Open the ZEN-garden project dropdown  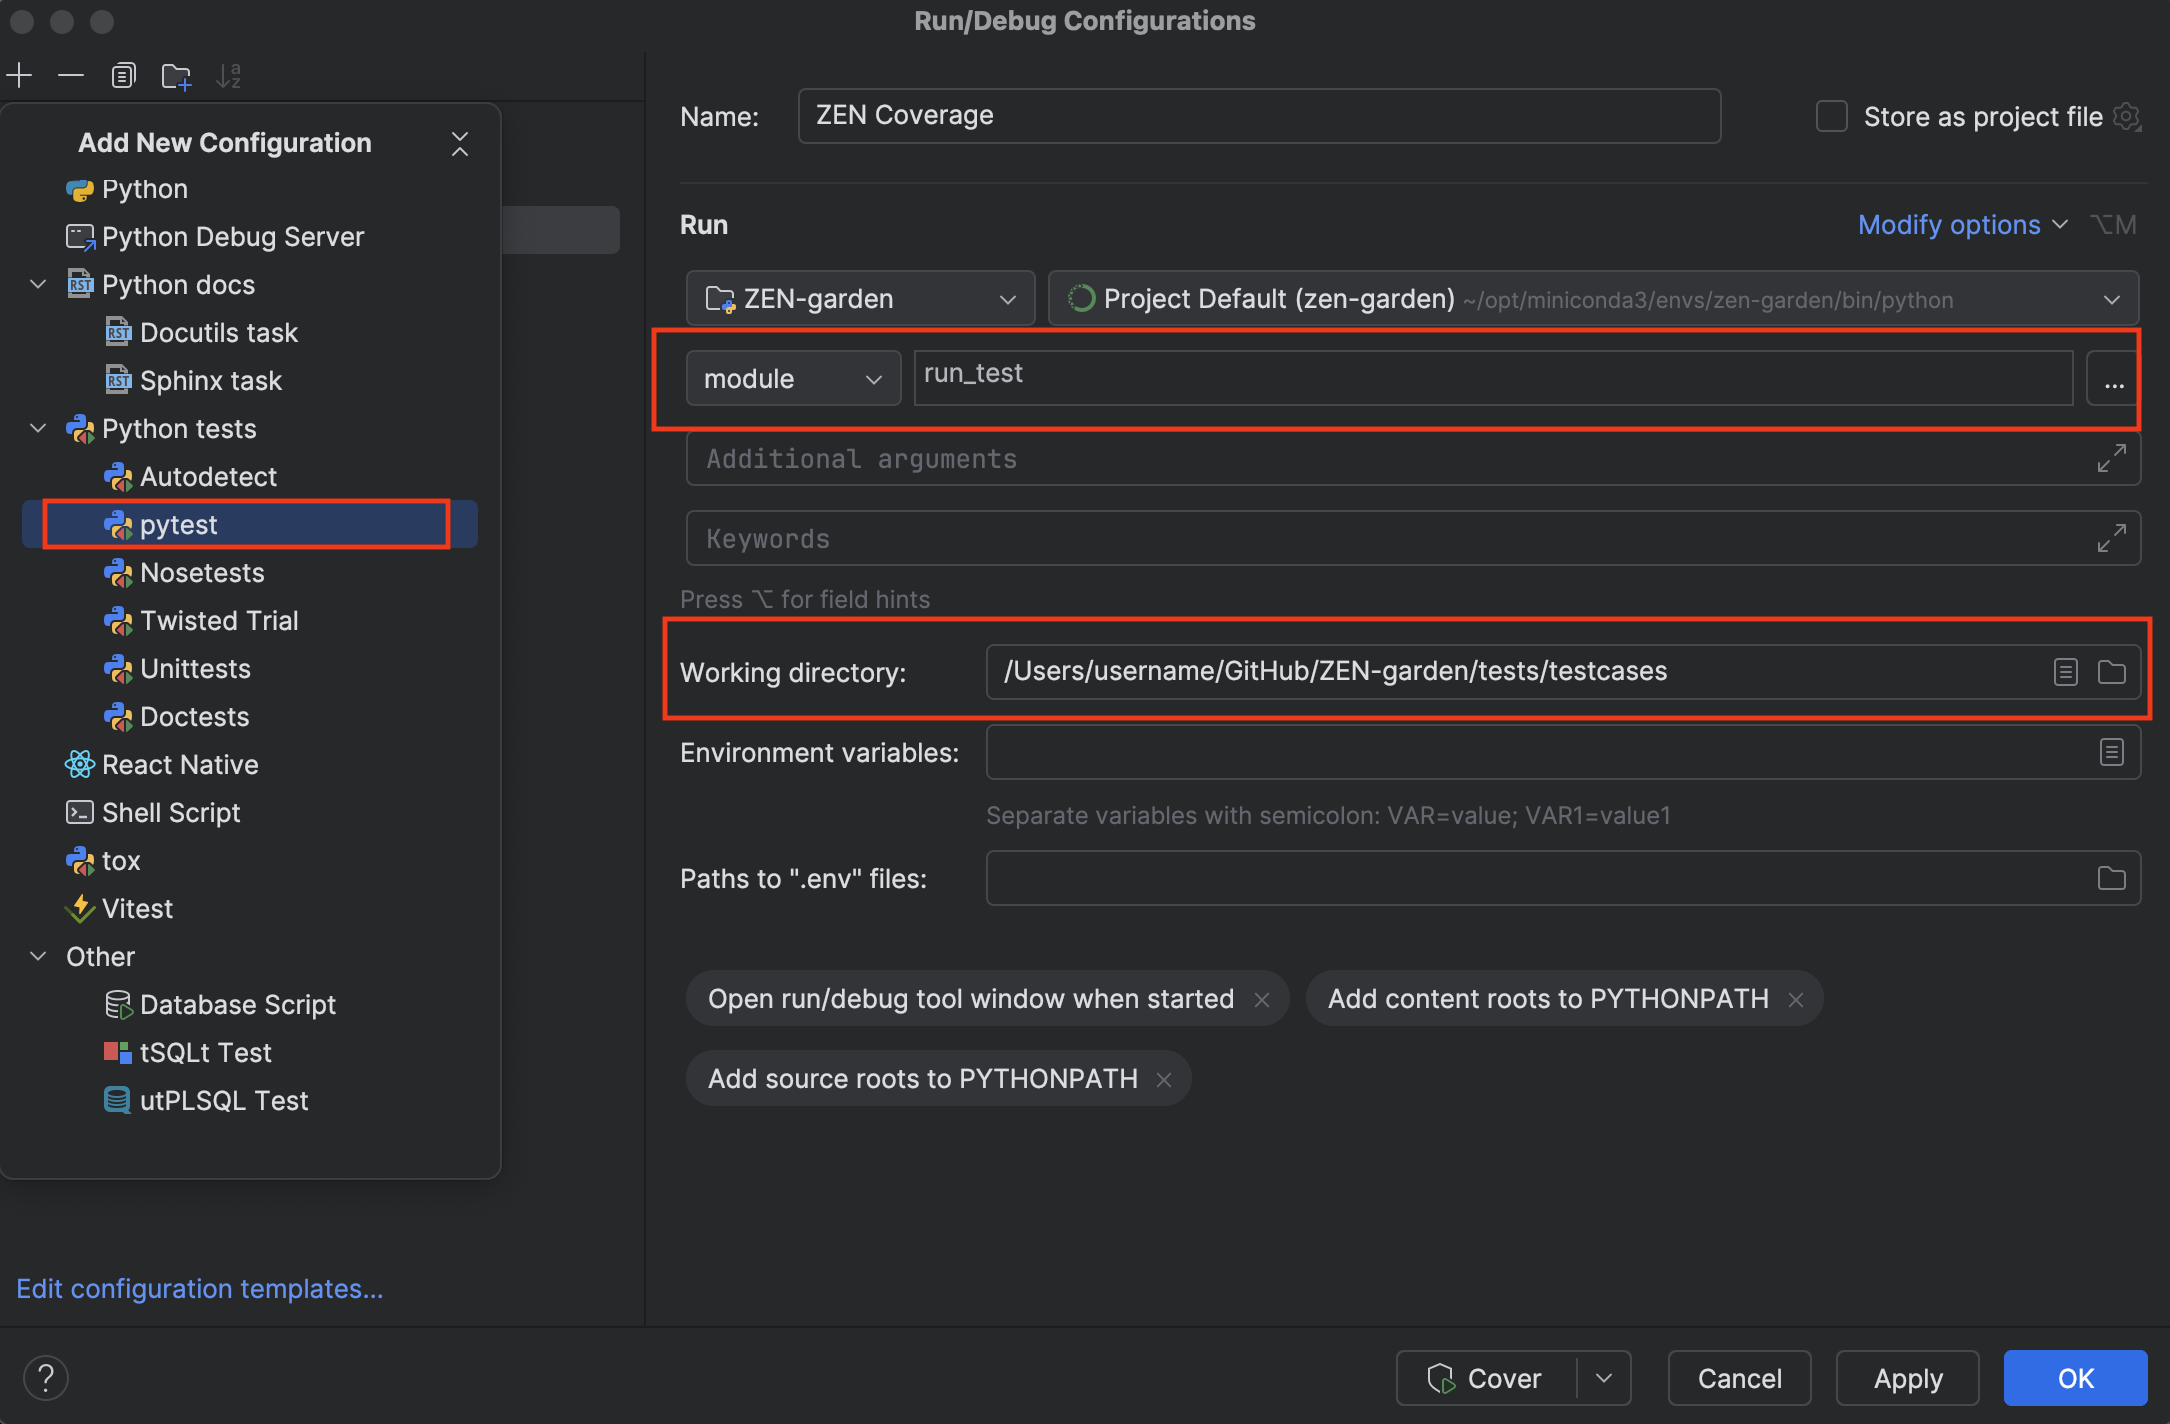coord(860,298)
